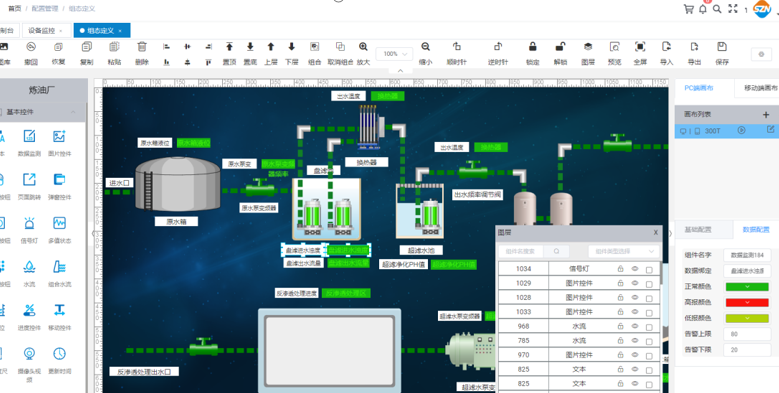Click the 锁定 lock icon

(x=533, y=47)
